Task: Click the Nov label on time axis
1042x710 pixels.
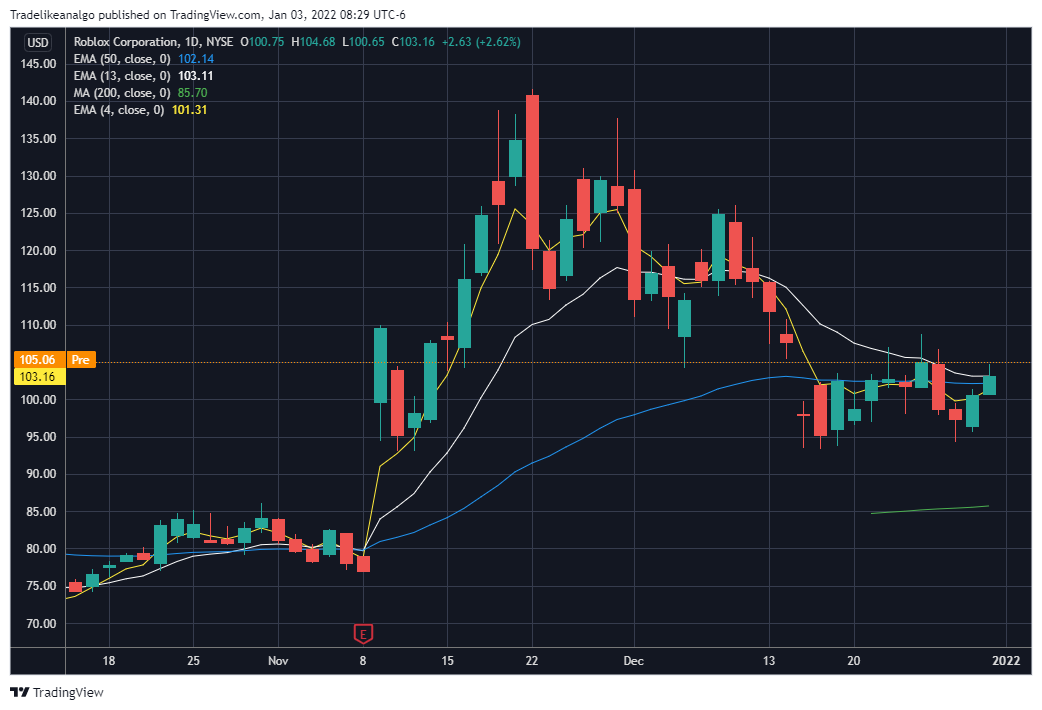Action: 278,661
